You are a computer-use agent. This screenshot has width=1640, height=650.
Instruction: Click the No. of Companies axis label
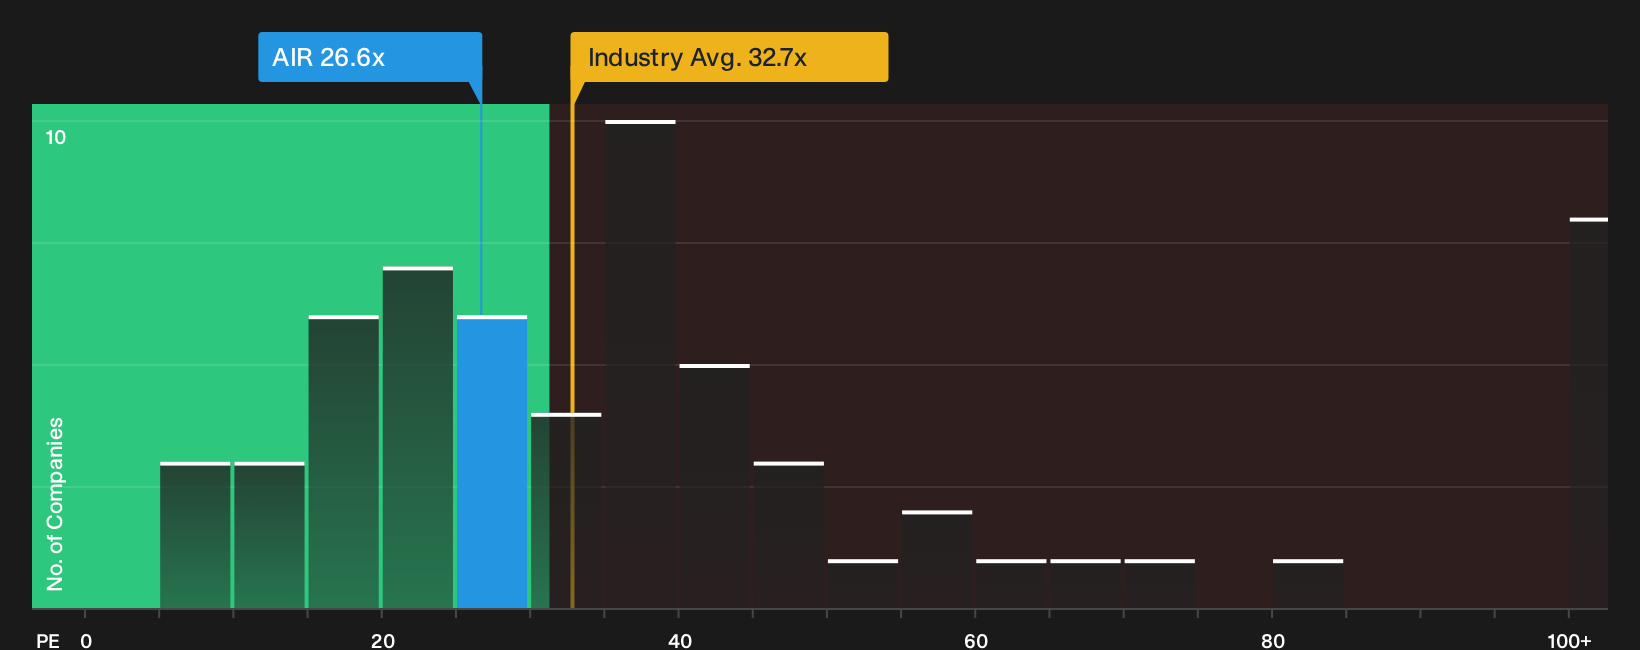click(x=55, y=504)
